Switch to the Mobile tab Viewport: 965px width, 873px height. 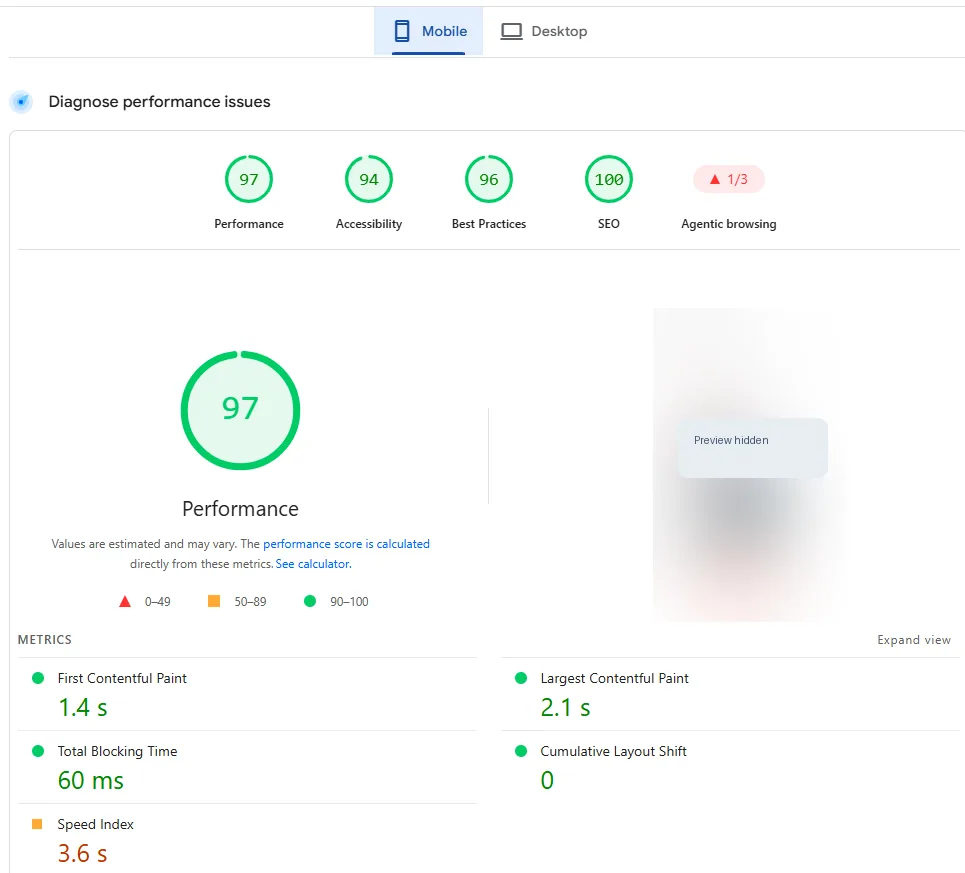[428, 31]
